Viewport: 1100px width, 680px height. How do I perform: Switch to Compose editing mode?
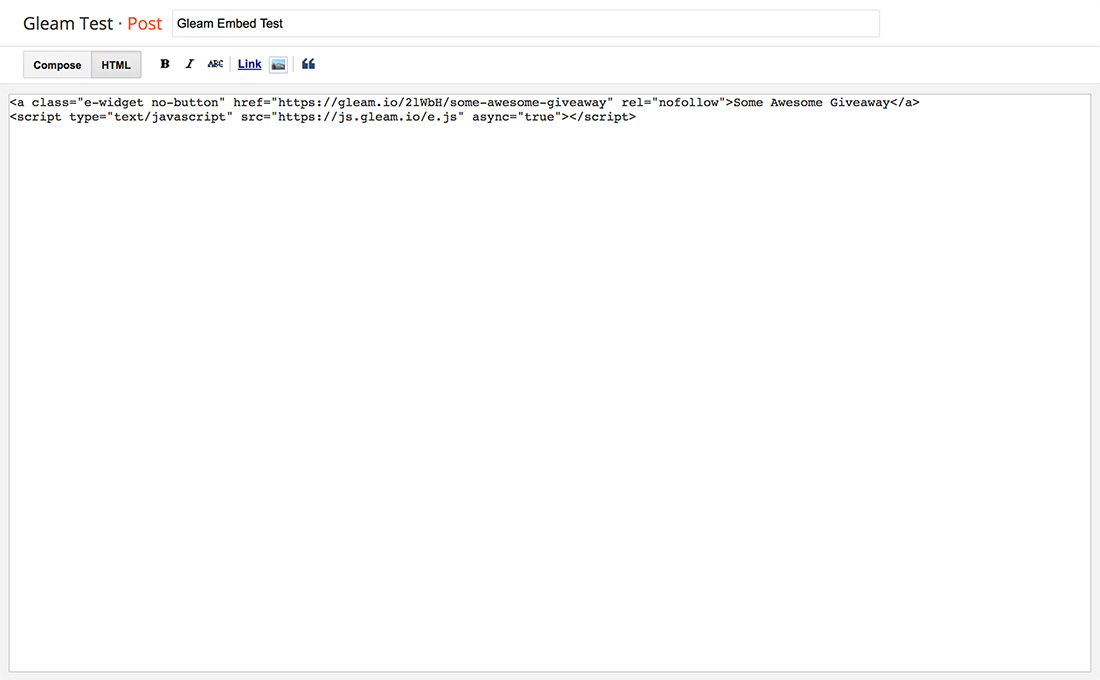point(57,65)
